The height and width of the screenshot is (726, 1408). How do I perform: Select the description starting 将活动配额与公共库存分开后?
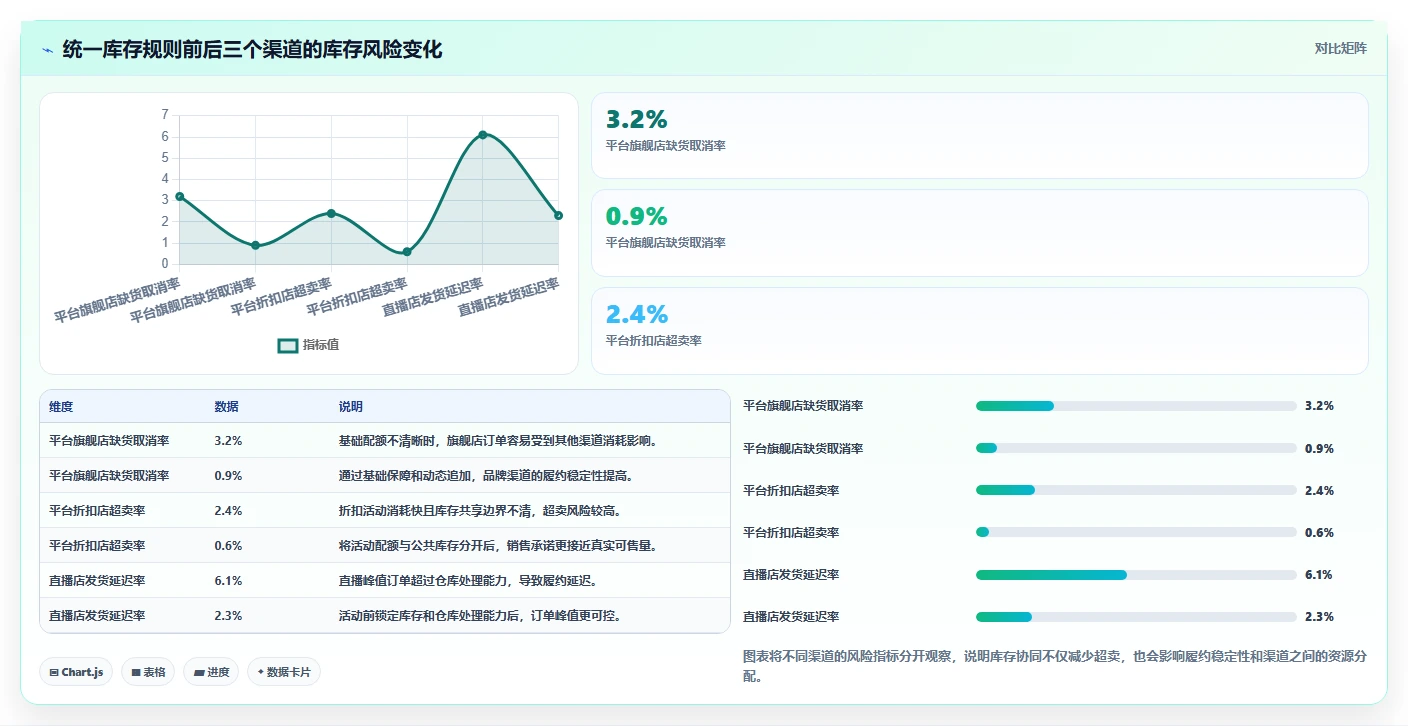498,545
